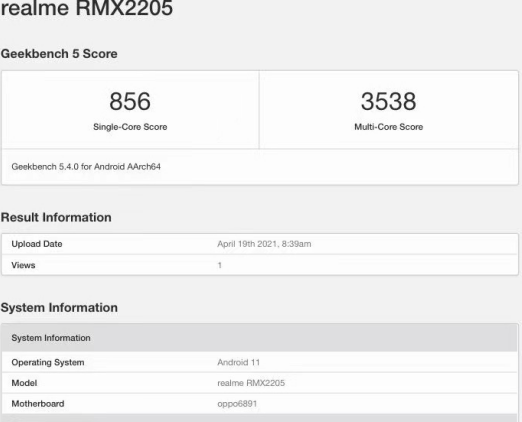The image size is (522, 422).
Task: Select the Operating System row label
Action: tap(48, 362)
